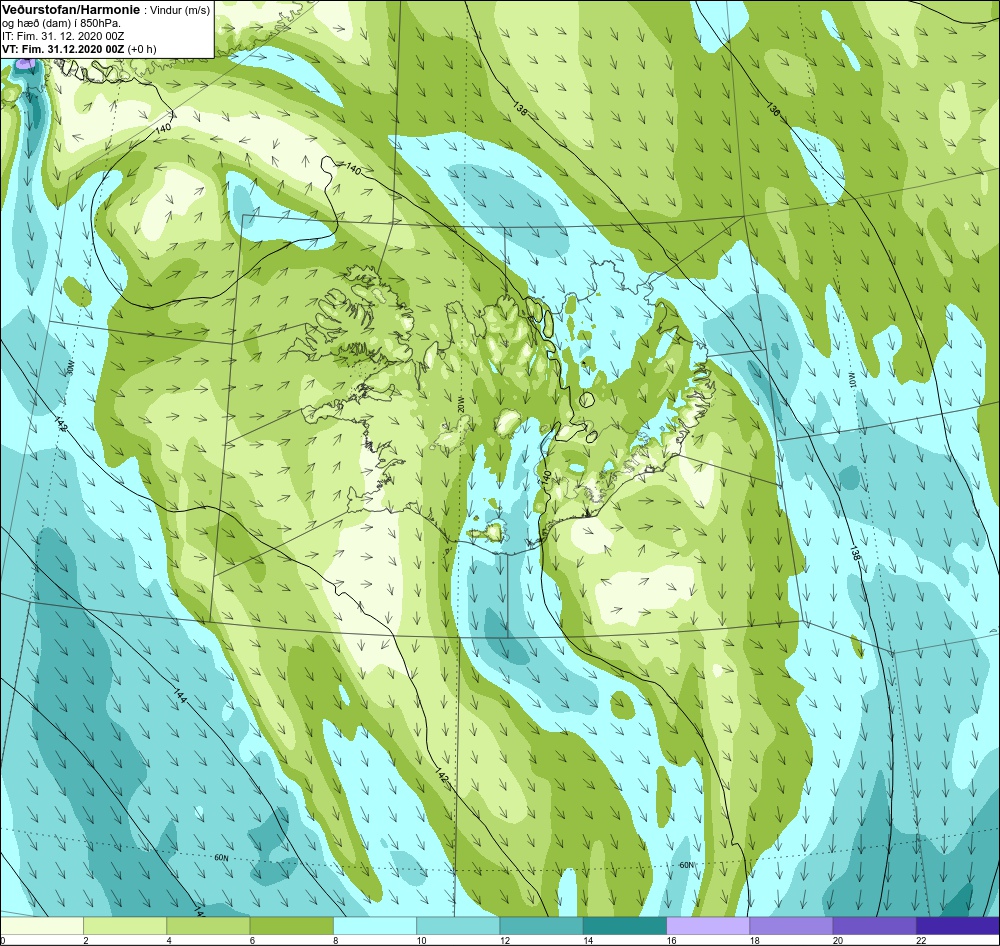1000x946 pixels.
Task: Pick the deep indigo above-22 m/s legend swatch
Action: [958, 926]
